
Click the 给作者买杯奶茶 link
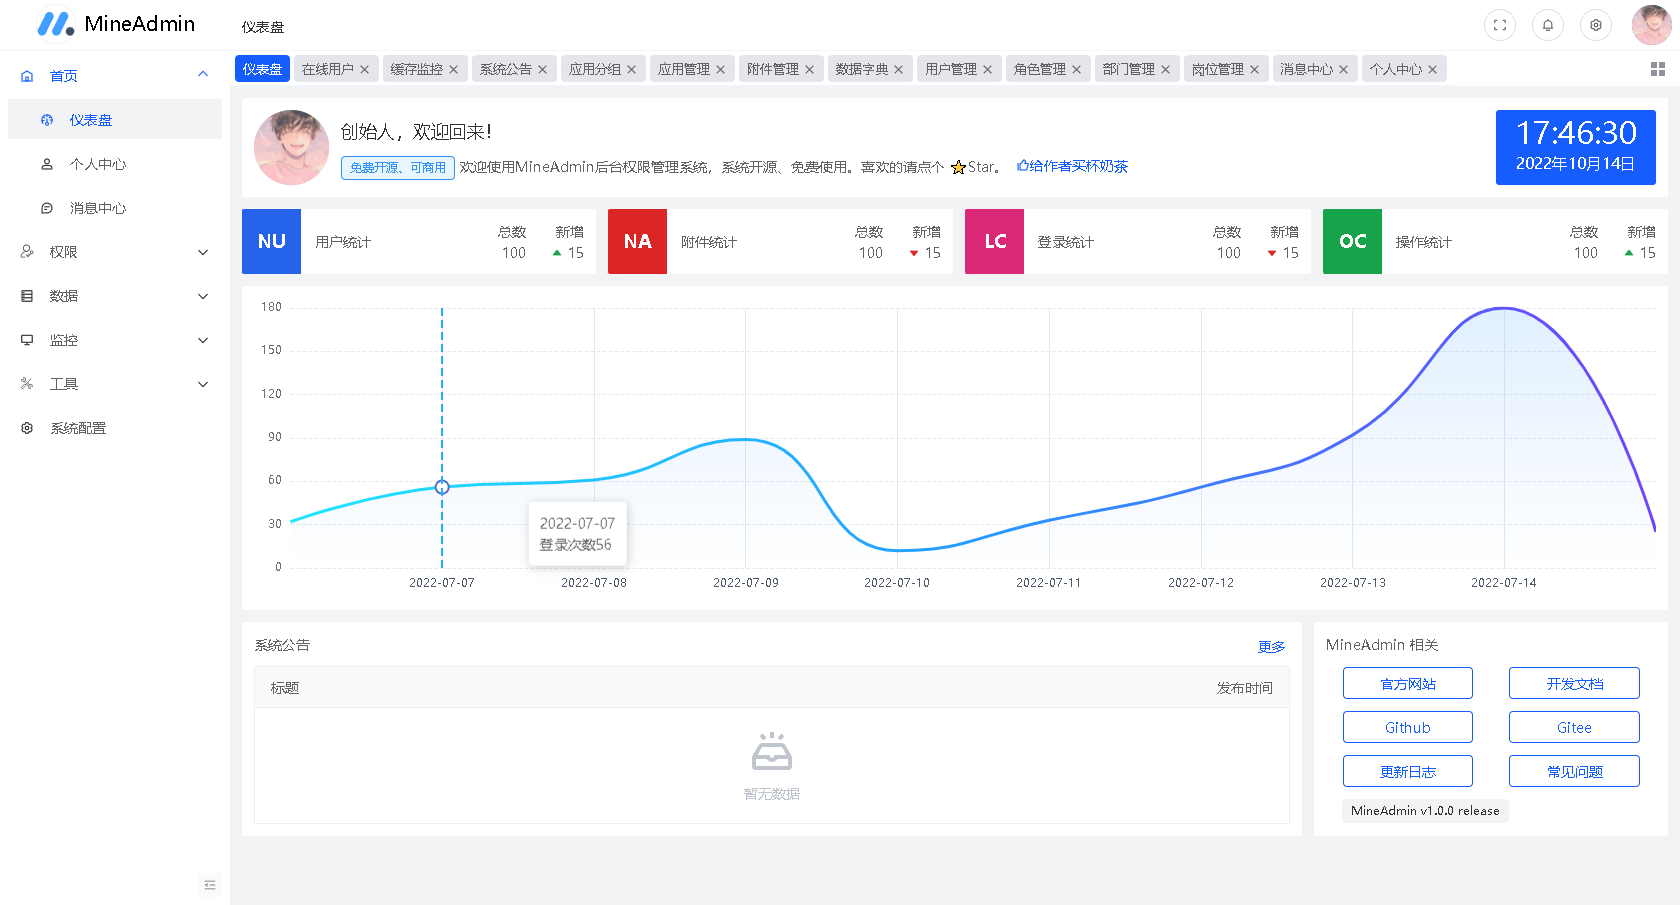[1072, 167]
